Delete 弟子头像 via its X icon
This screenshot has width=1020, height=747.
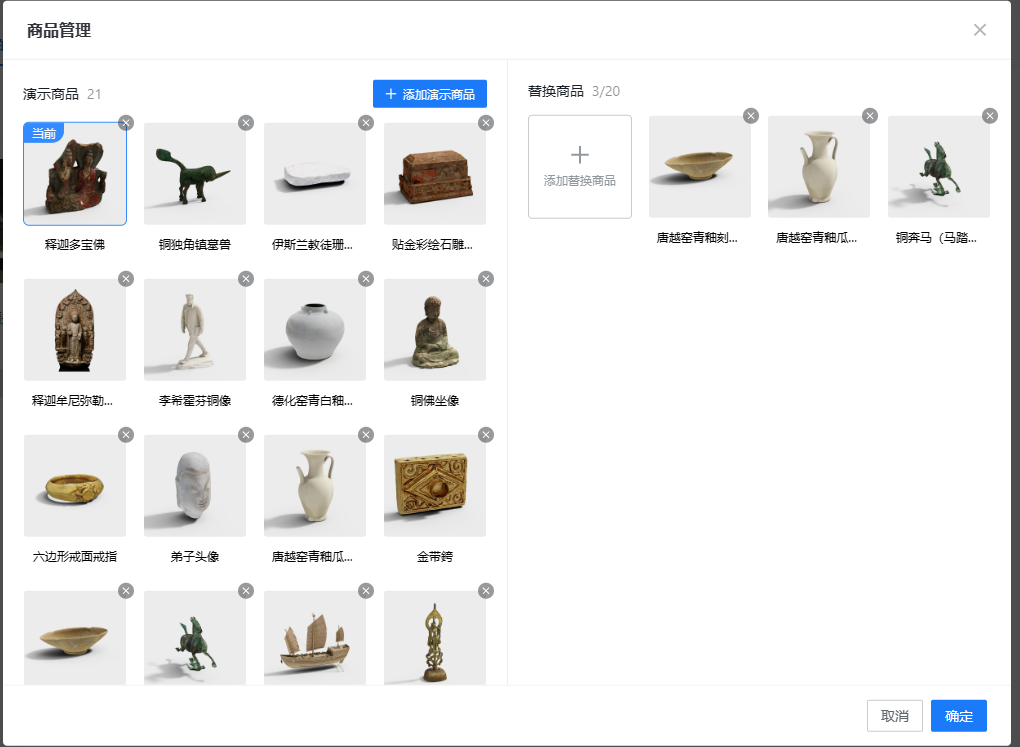(246, 435)
